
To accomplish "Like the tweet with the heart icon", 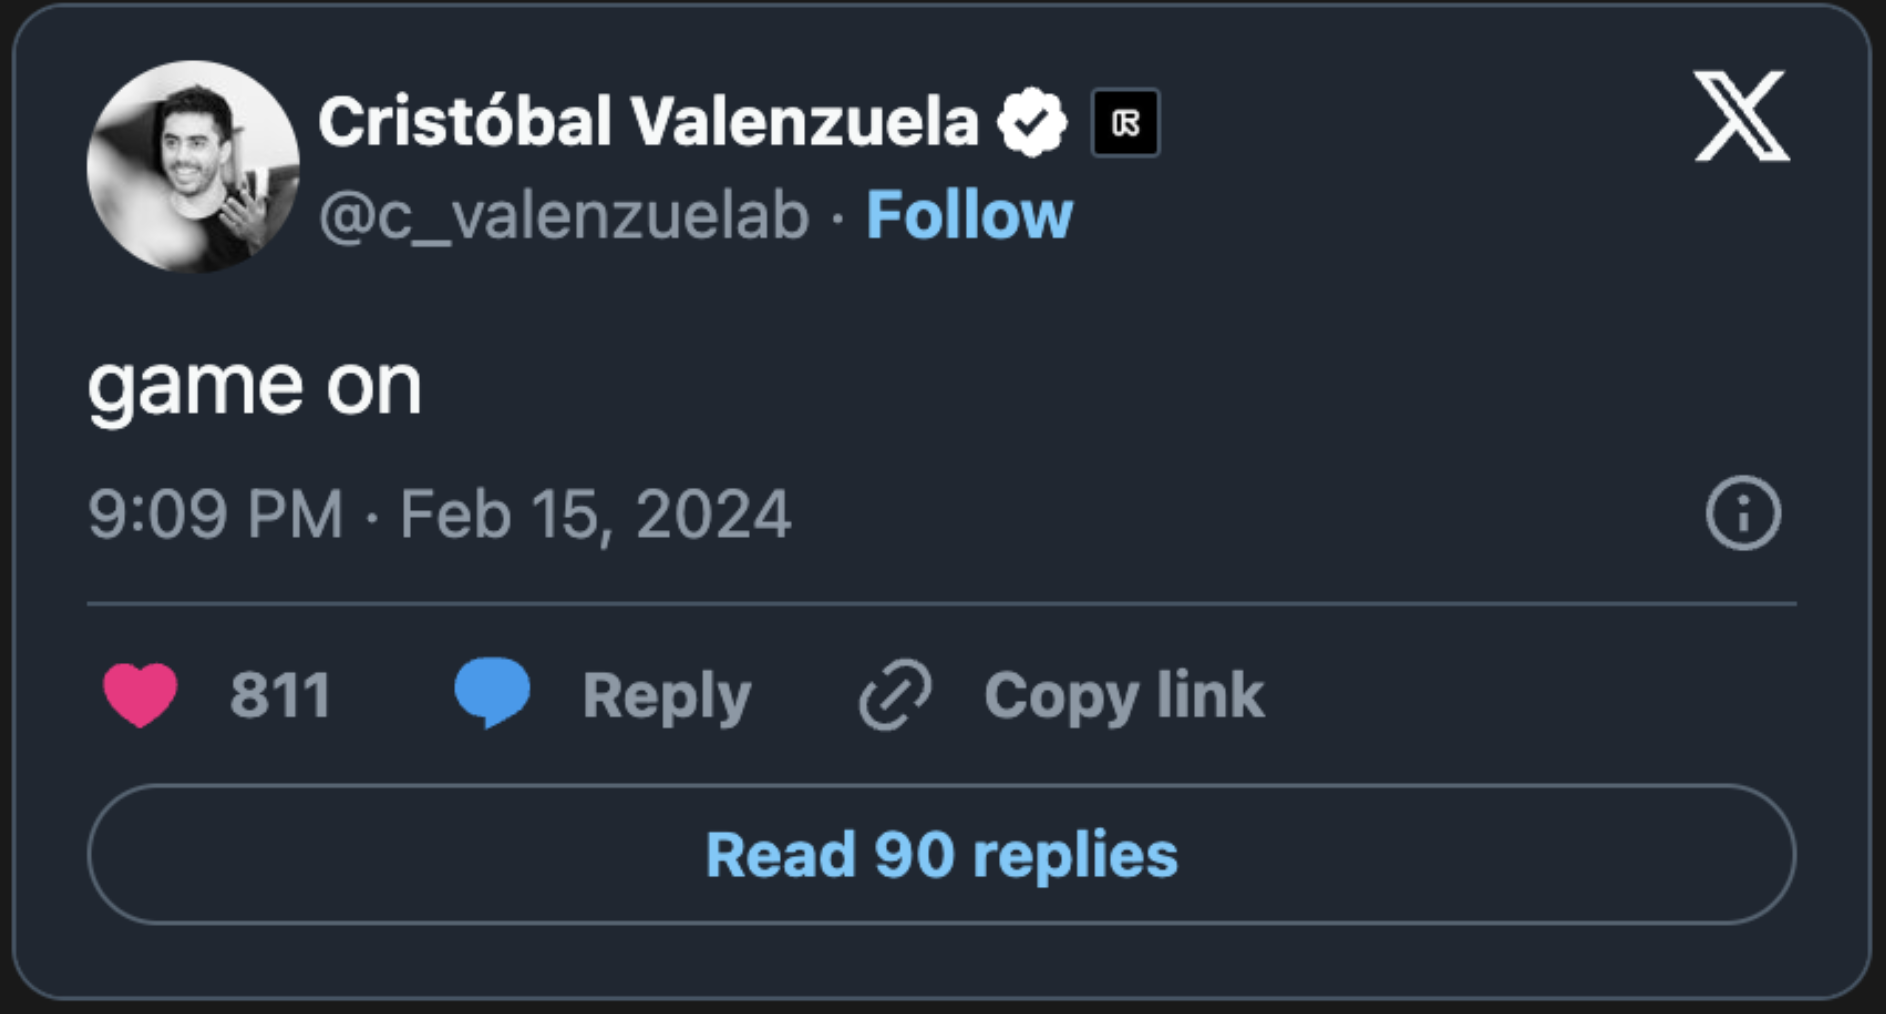I will (140, 694).
